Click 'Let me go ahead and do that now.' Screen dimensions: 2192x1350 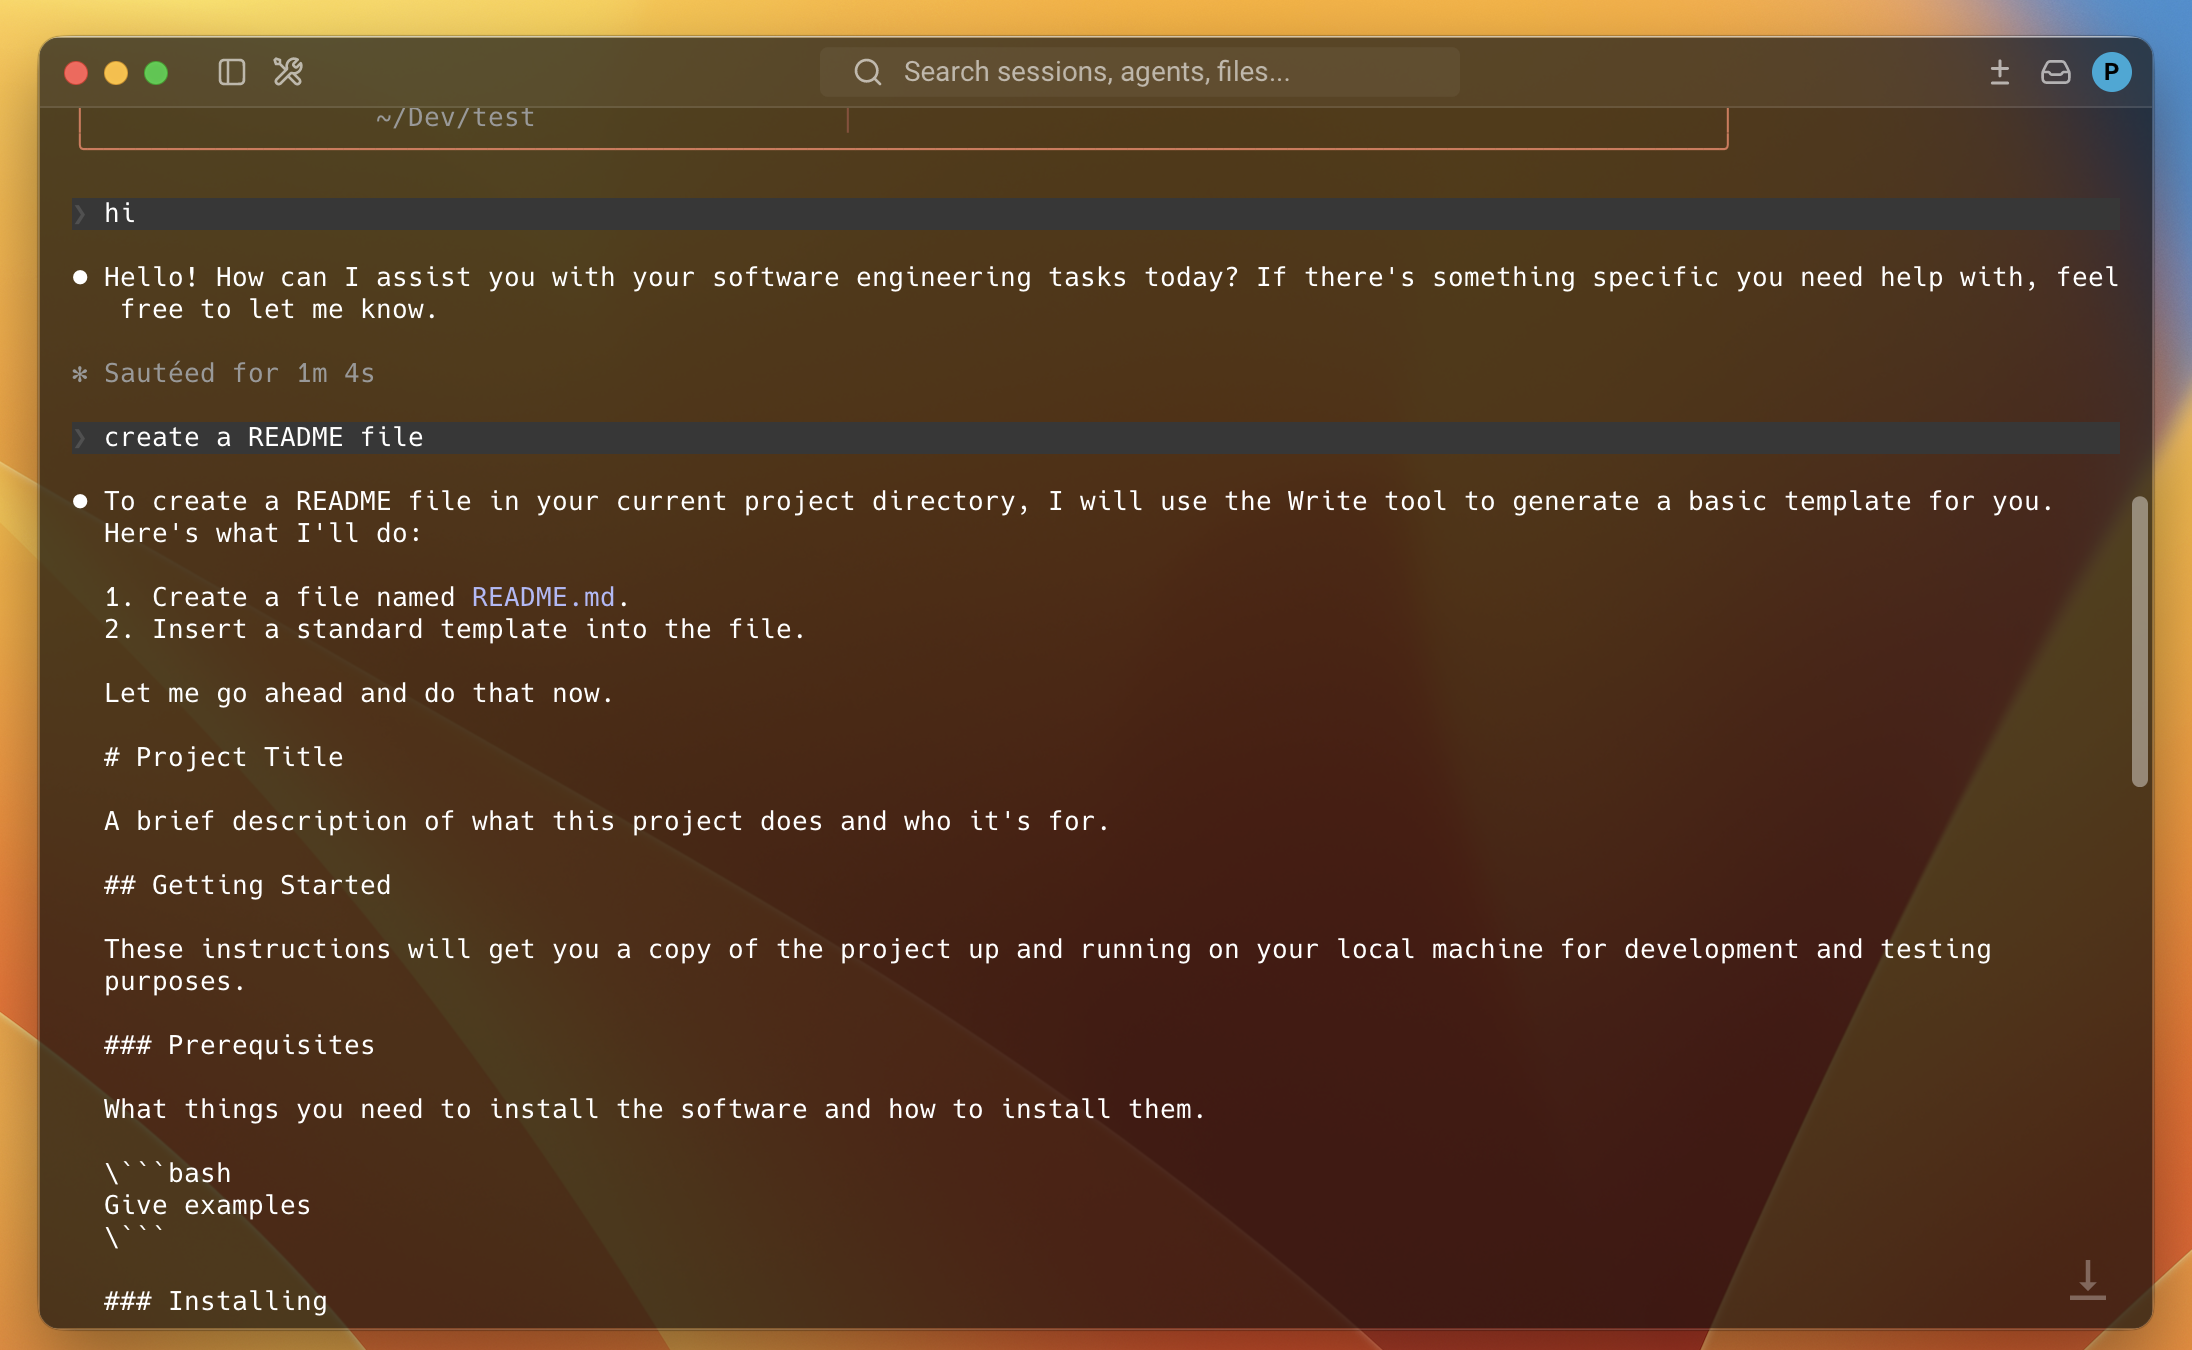coord(358,693)
